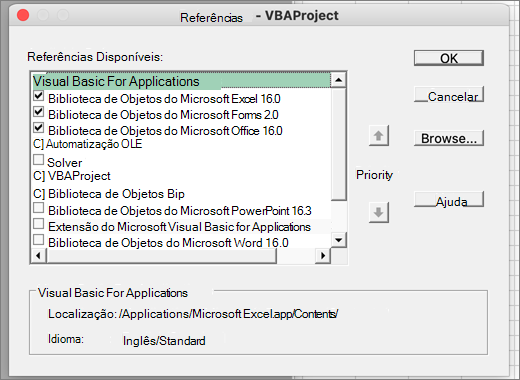Image resolution: width=520 pixels, height=380 pixels.
Task: Click the horizontal scroll left arrow
Action: pos(38,256)
